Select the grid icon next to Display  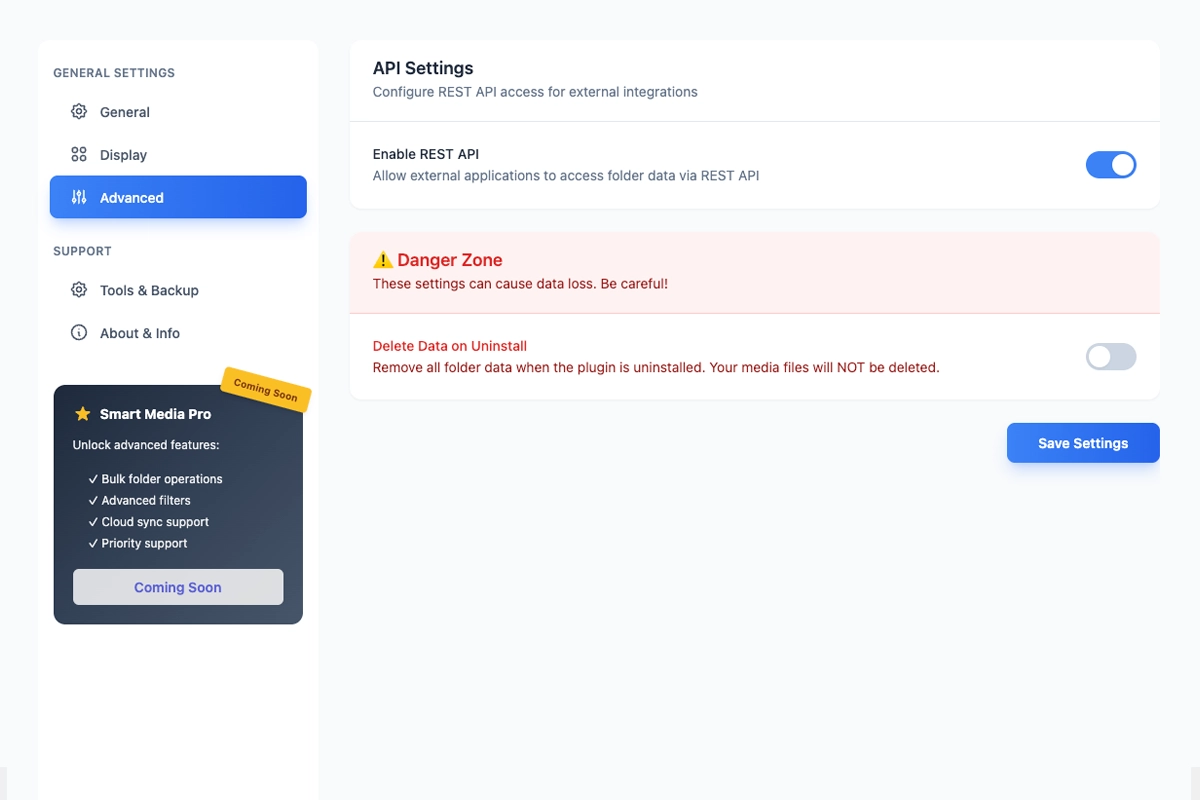pyautogui.click(x=79, y=154)
